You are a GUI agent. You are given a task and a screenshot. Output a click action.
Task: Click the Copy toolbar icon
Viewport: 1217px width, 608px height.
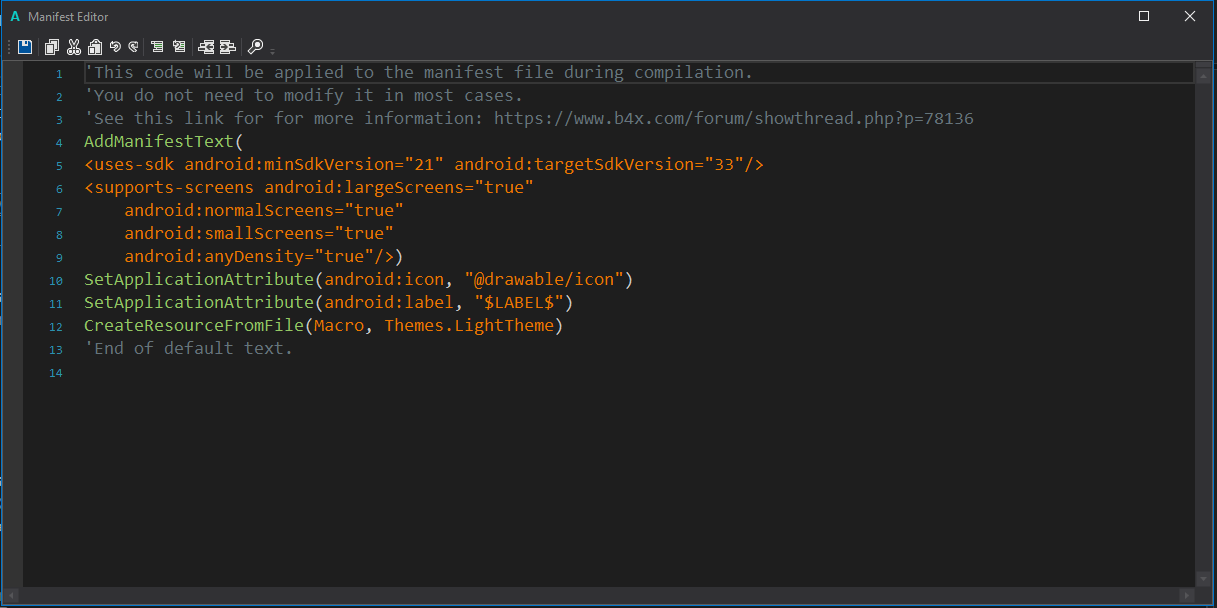[52, 46]
